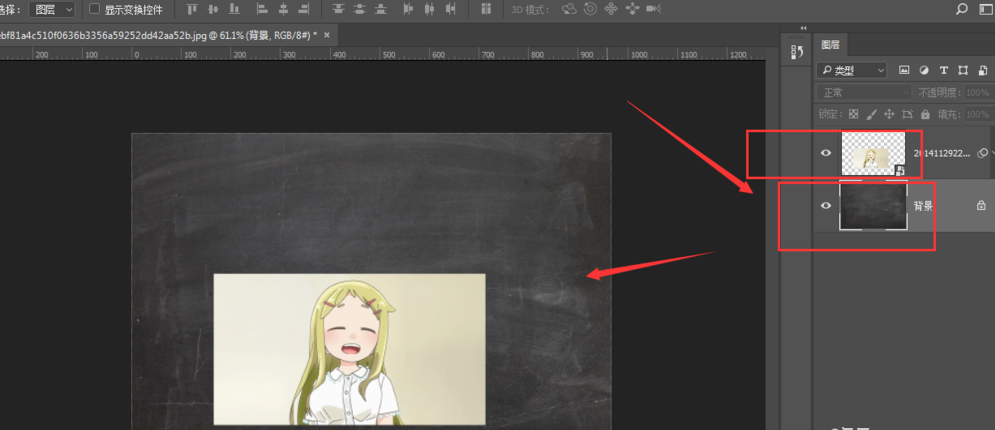Open the 正常 blend mode dropdown

856,92
